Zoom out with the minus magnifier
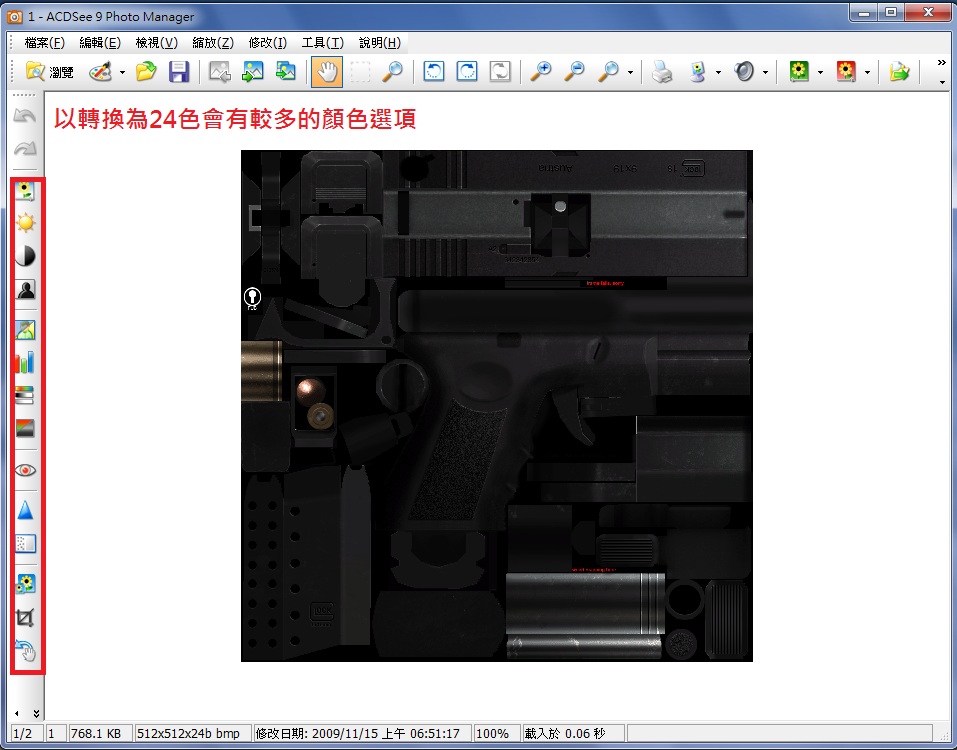The height and width of the screenshot is (750, 957). 574,72
